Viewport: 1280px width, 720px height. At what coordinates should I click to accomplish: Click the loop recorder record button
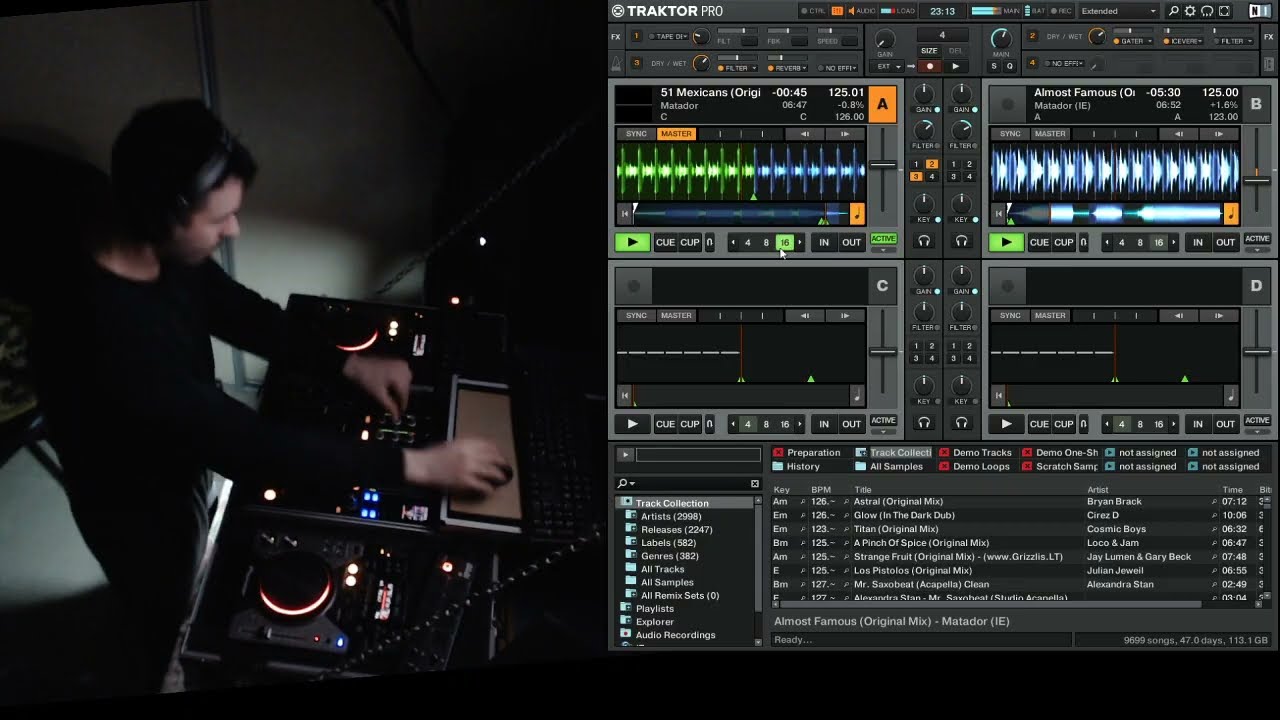point(930,66)
